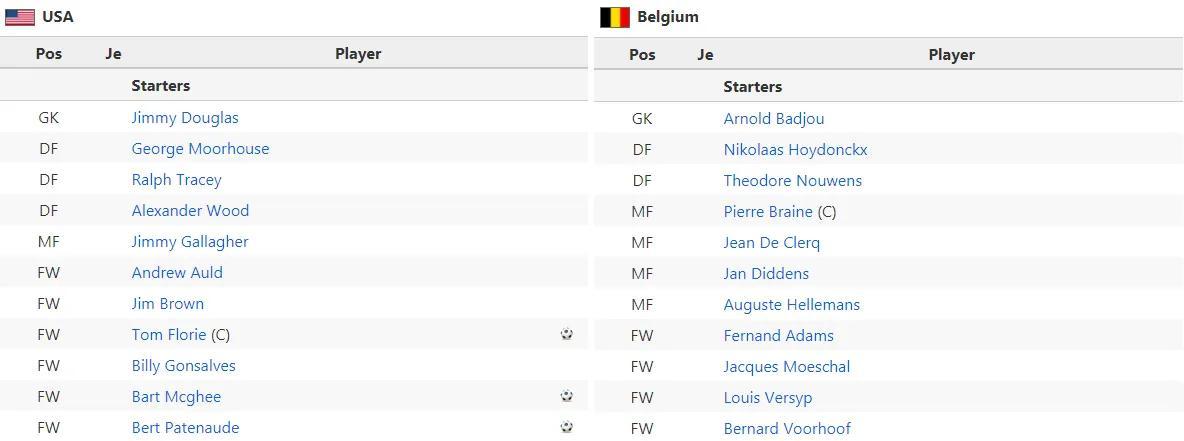Screen dimensions: 1184x441
Task: Click the USA table Player column header
Action: 358,54
